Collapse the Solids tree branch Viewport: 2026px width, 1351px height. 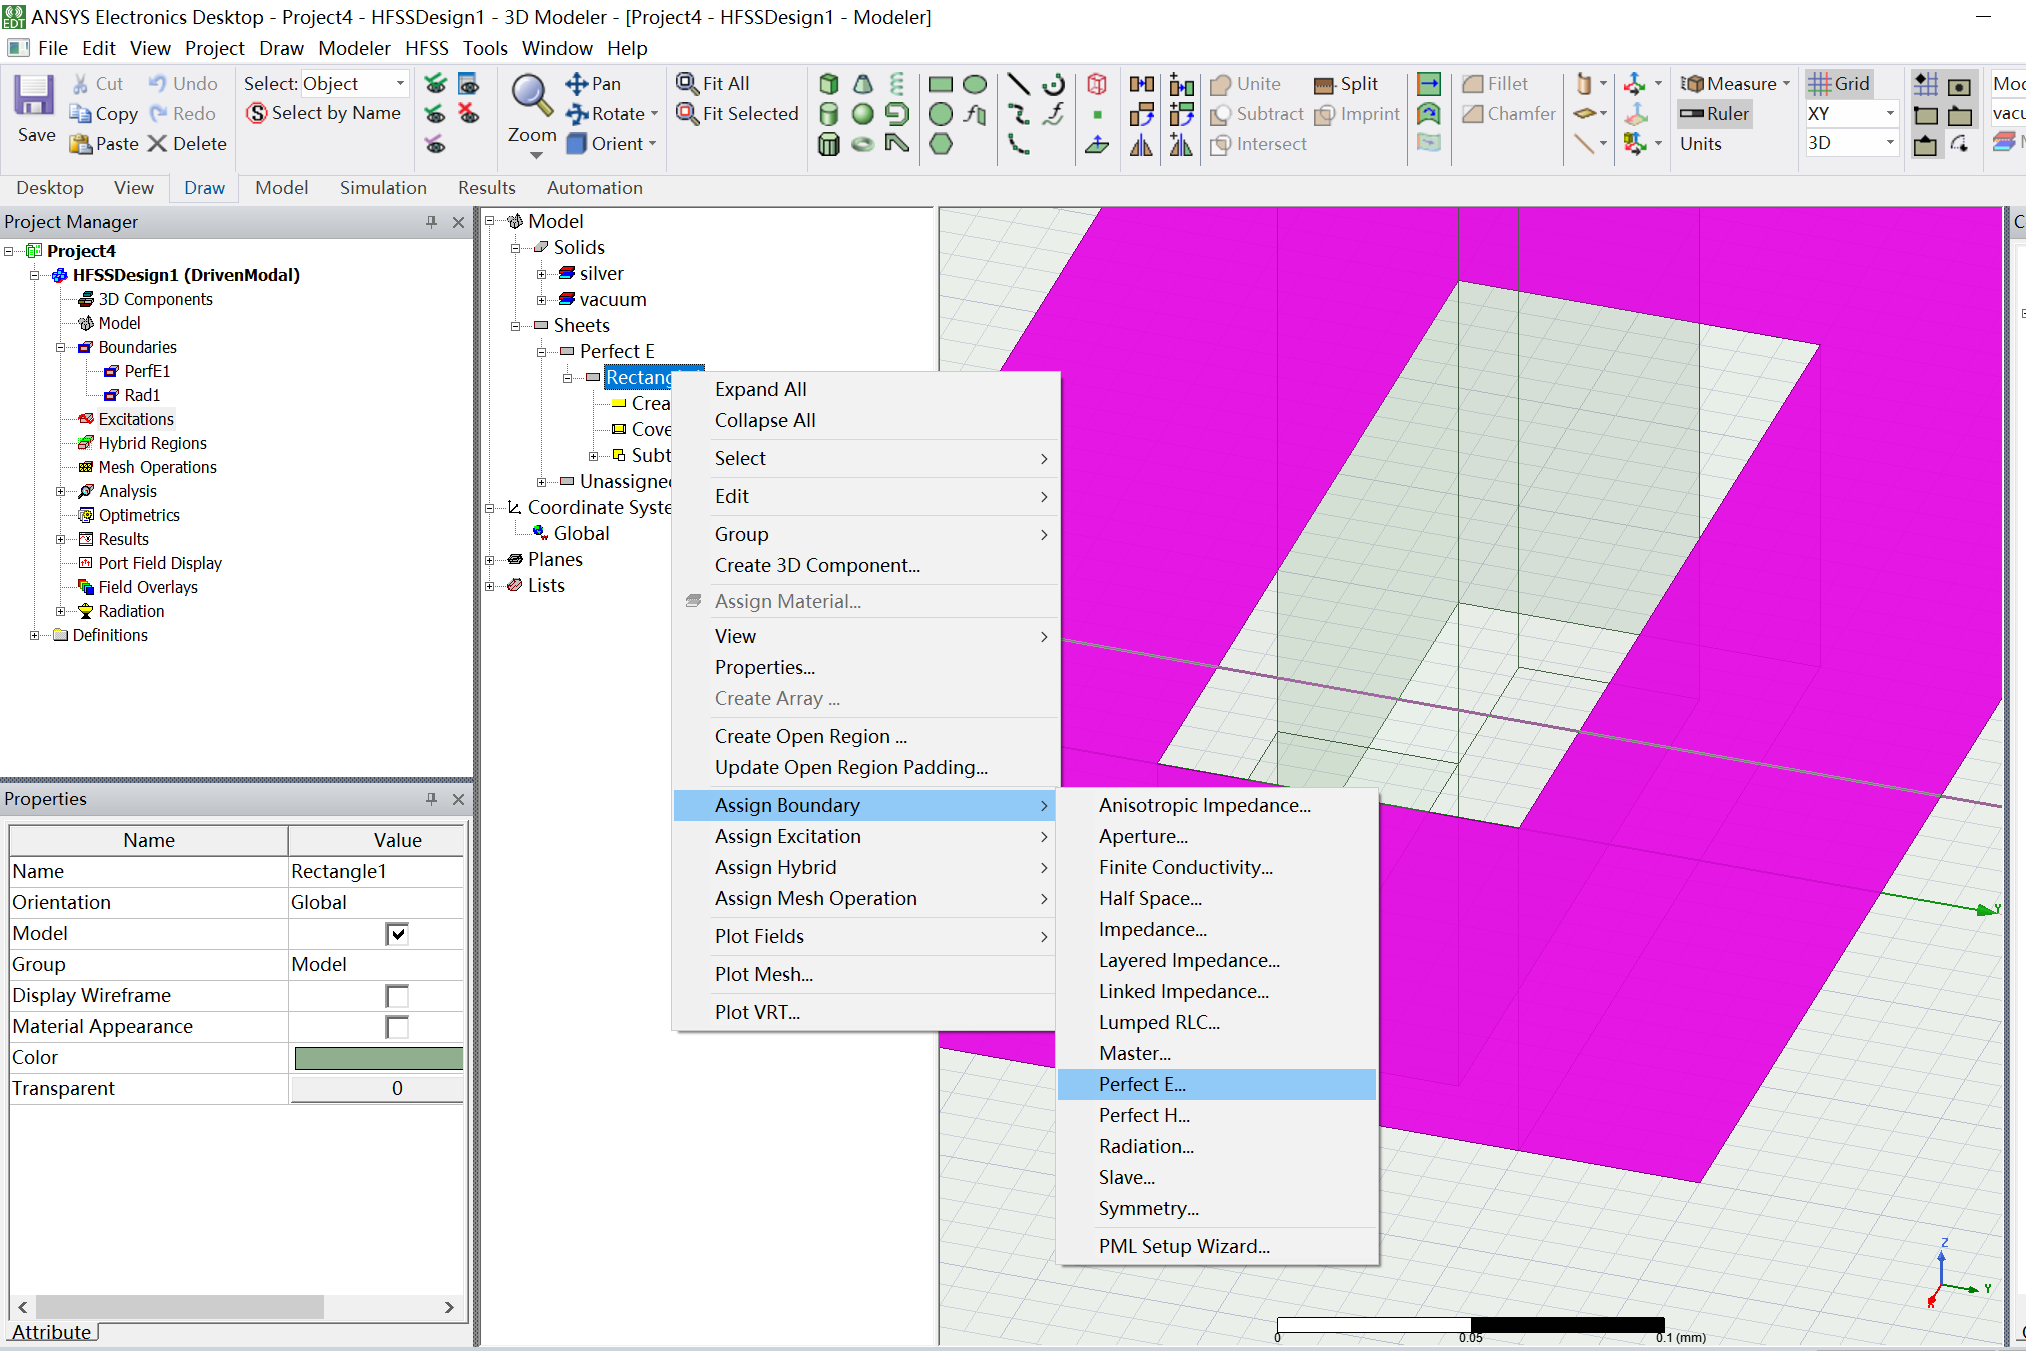pyautogui.click(x=516, y=248)
